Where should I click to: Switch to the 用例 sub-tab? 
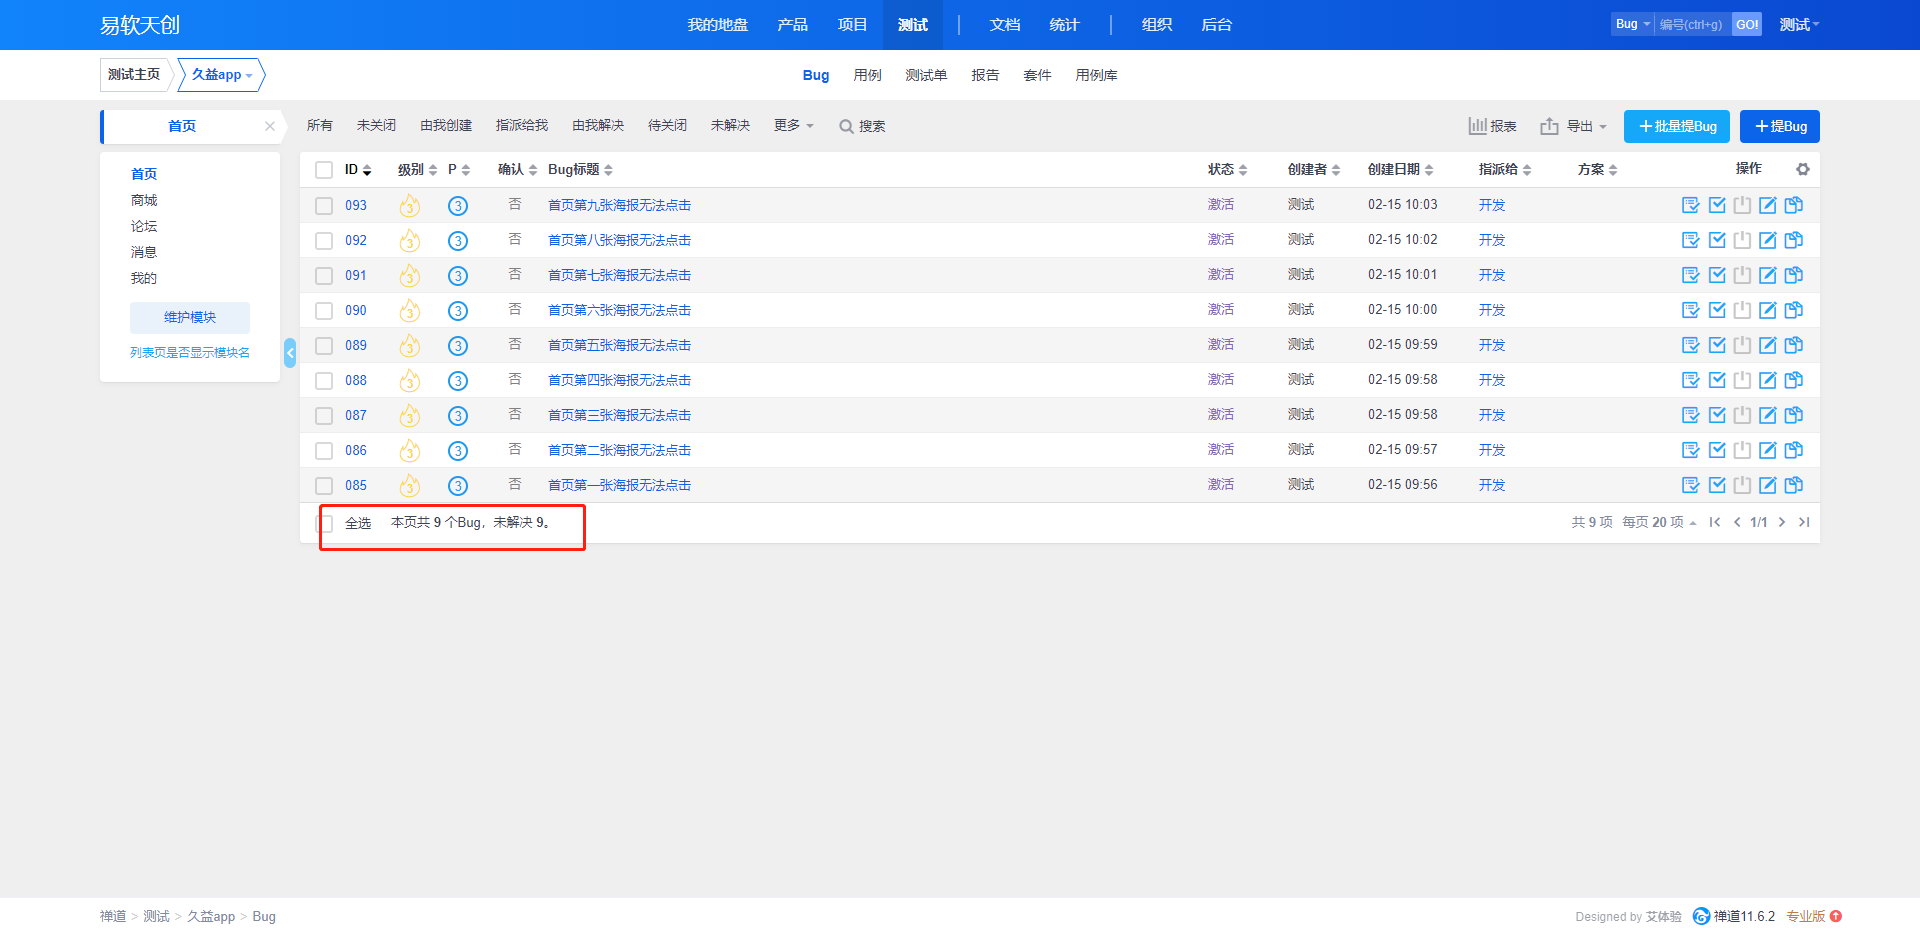click(868, 75)
